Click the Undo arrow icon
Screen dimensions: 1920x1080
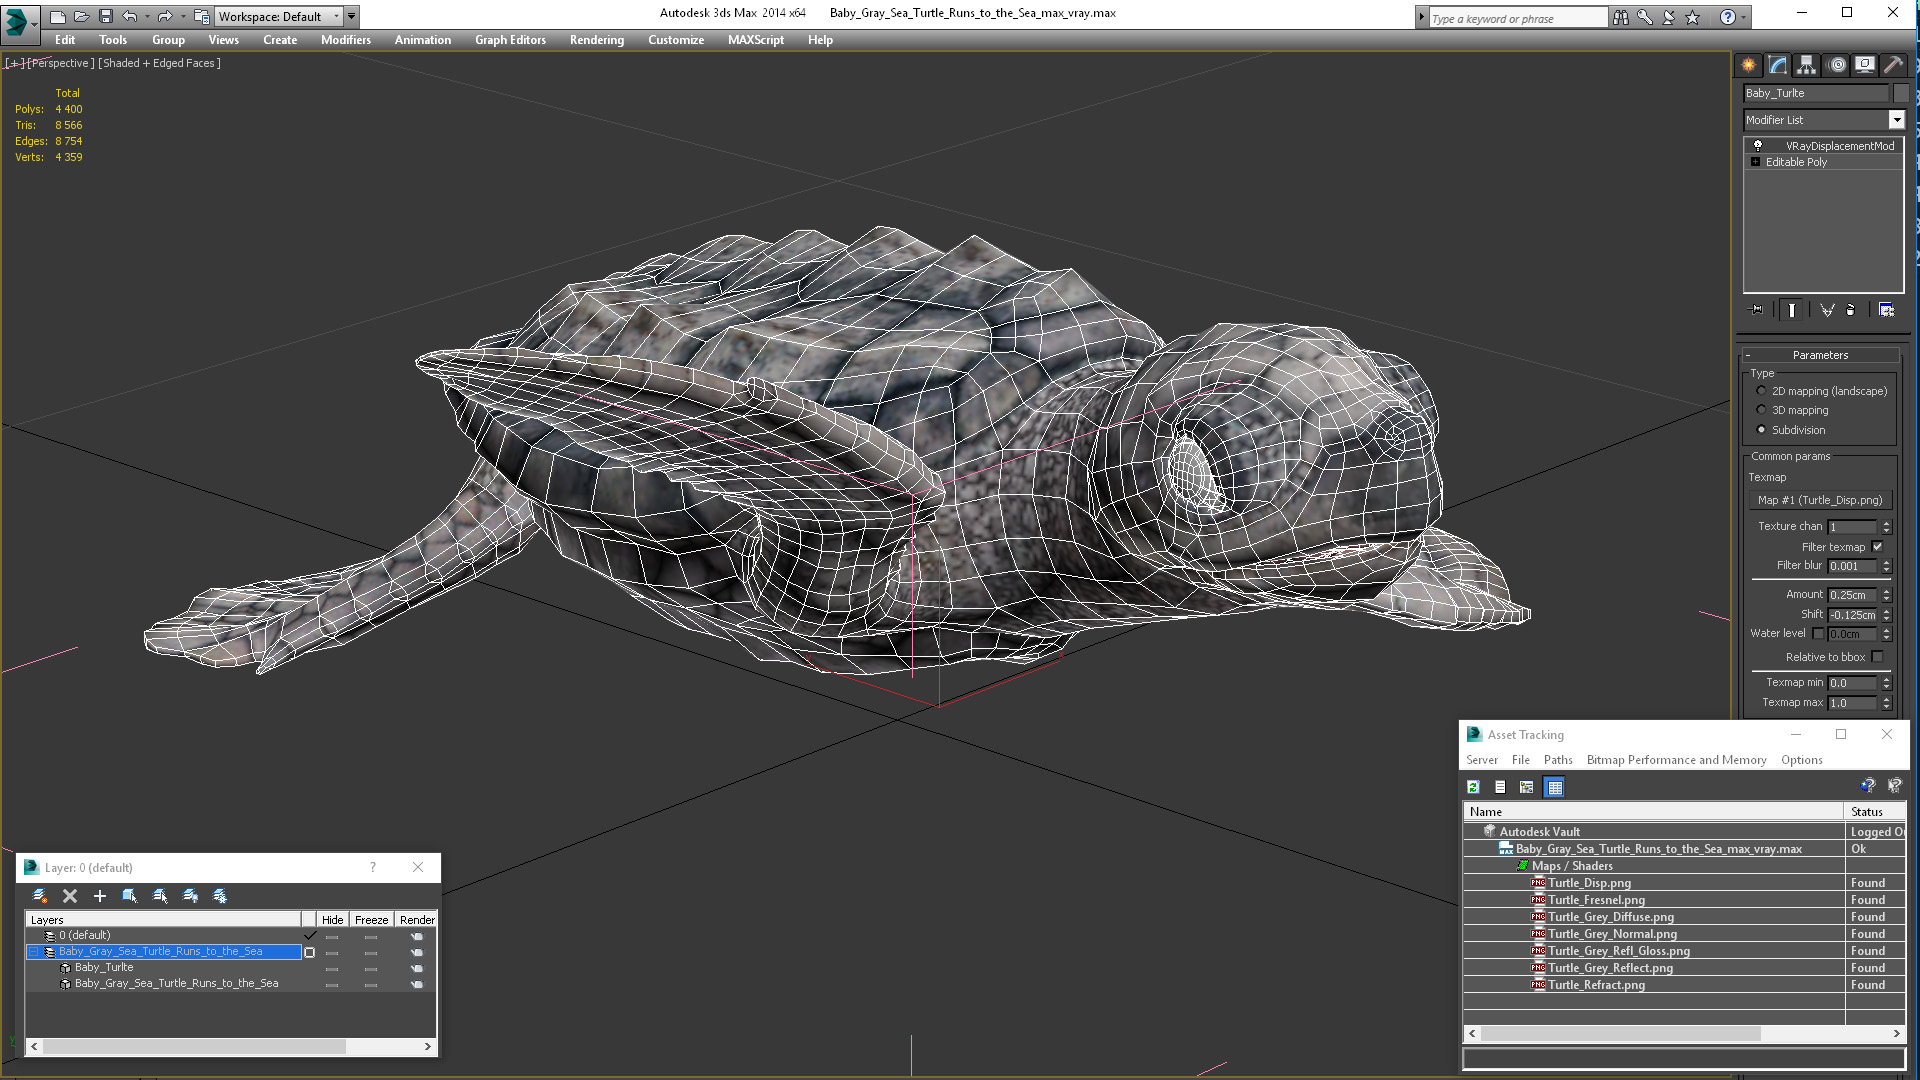tap(129, 16)
